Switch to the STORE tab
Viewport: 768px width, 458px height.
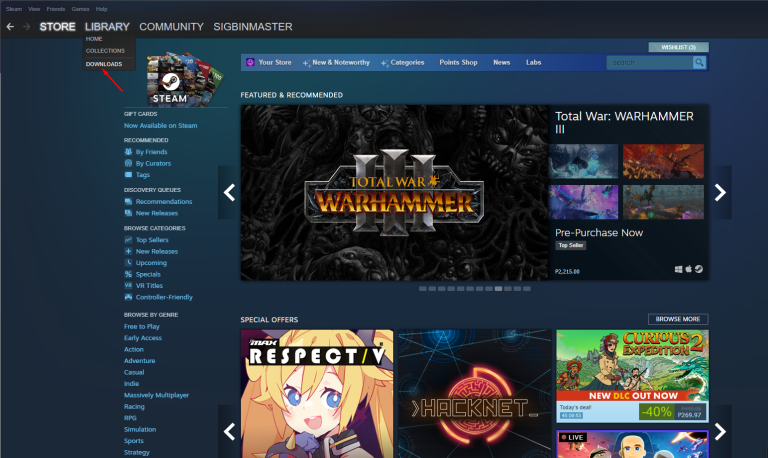pyautogui.click(x=57, y=27)
